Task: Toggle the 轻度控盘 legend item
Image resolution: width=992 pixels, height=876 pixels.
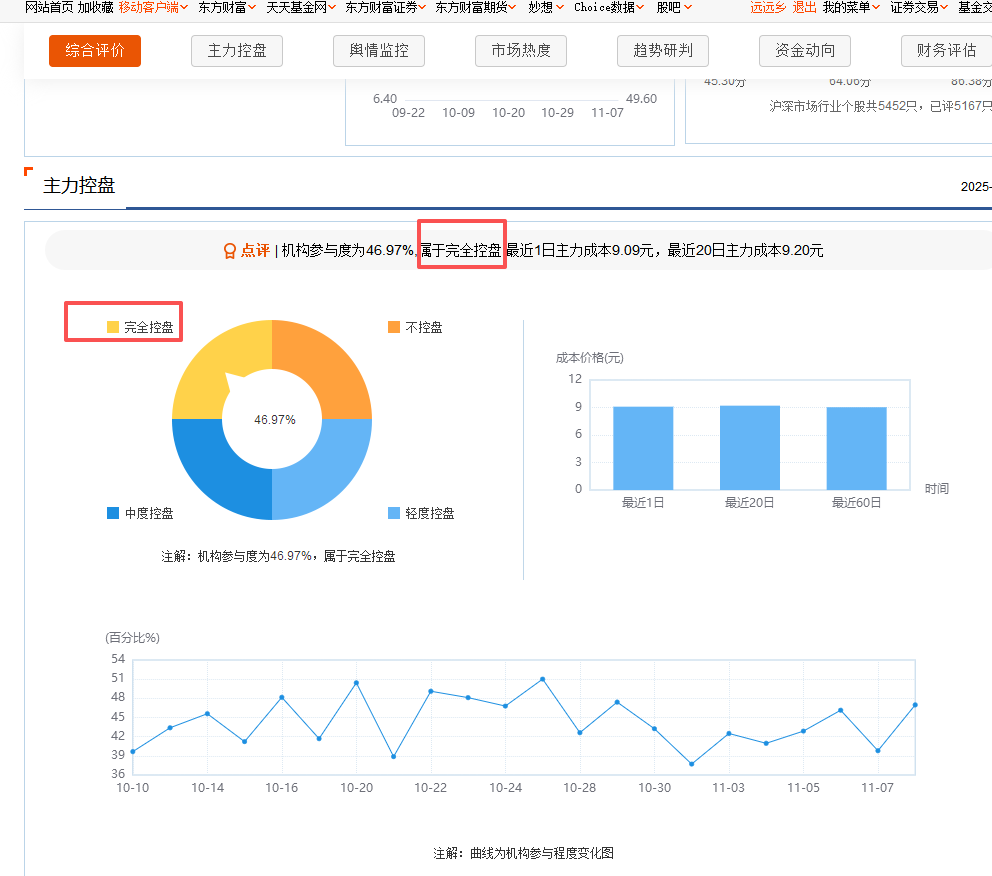Action: (421, 513)
